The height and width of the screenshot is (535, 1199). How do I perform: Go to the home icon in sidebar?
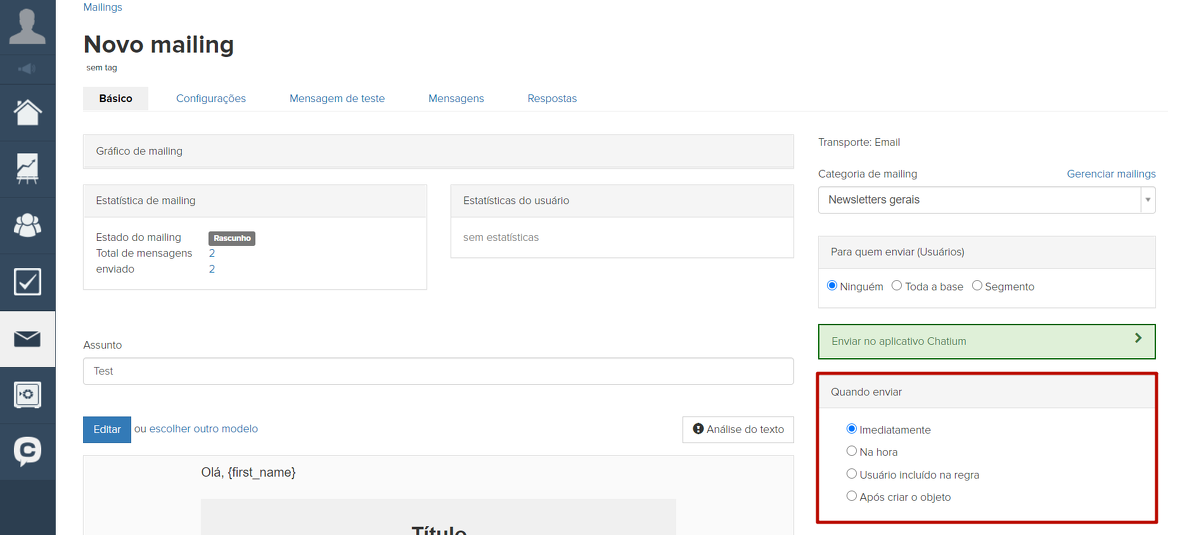[x=27, y=112]
